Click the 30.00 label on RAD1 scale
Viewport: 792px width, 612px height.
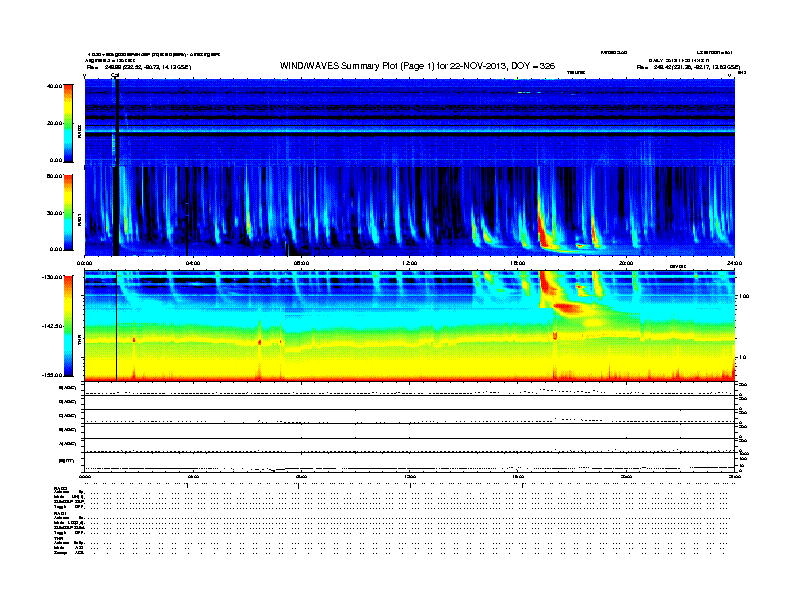click(54, 213)
